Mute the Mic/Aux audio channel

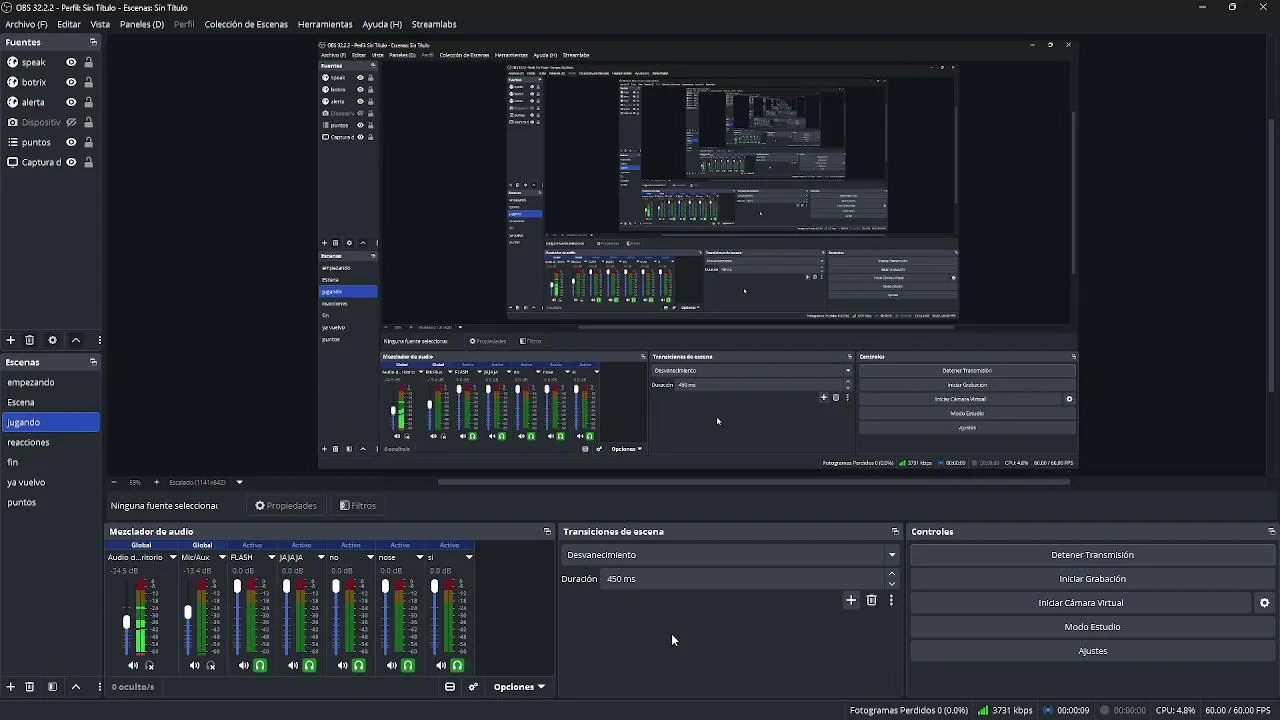coord(195,665)
